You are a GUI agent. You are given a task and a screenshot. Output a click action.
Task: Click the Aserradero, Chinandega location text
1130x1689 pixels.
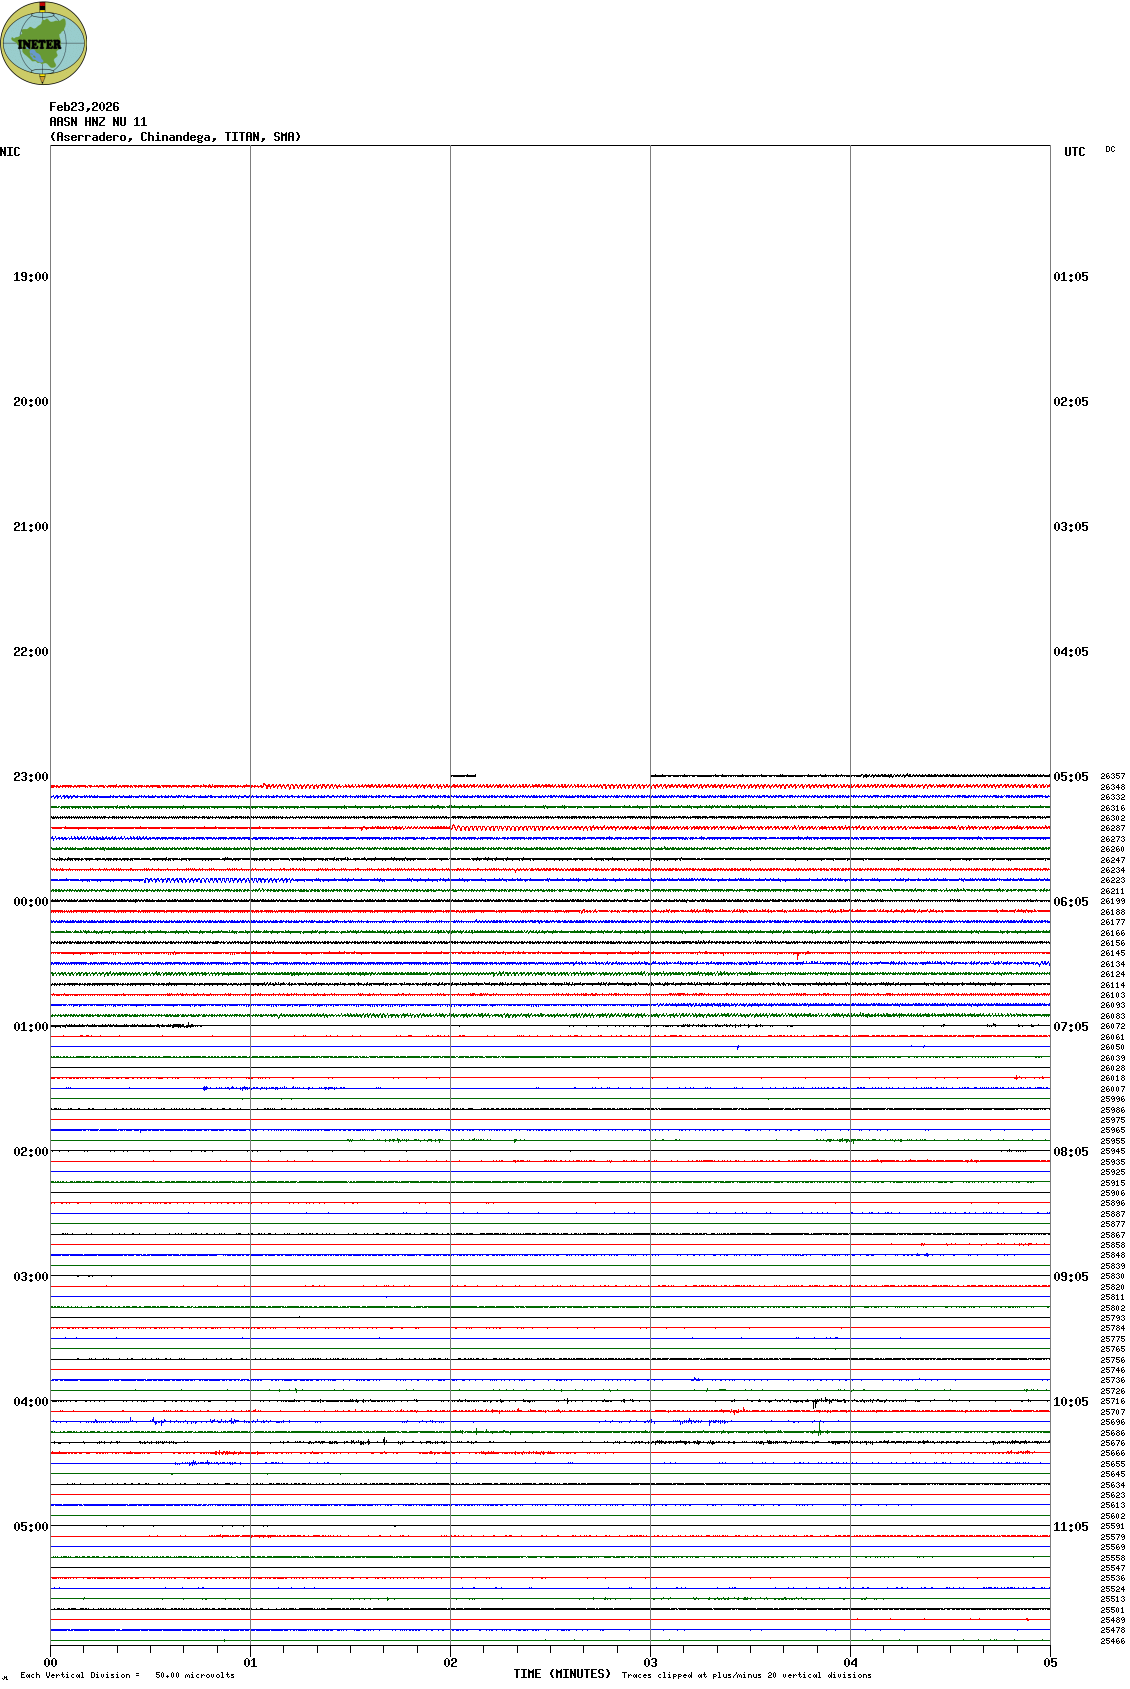tap(175, 137)
